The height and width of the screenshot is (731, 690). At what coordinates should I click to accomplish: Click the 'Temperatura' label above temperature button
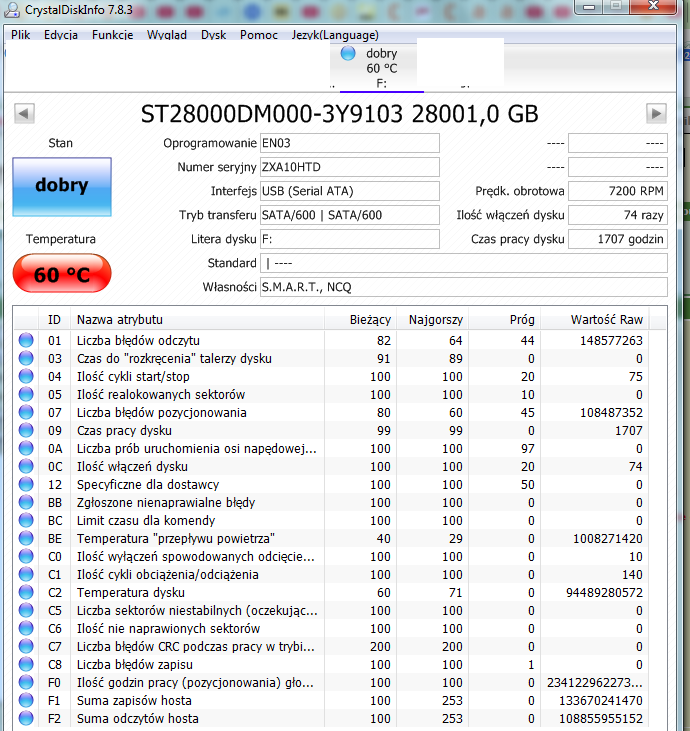pos(61,239)
